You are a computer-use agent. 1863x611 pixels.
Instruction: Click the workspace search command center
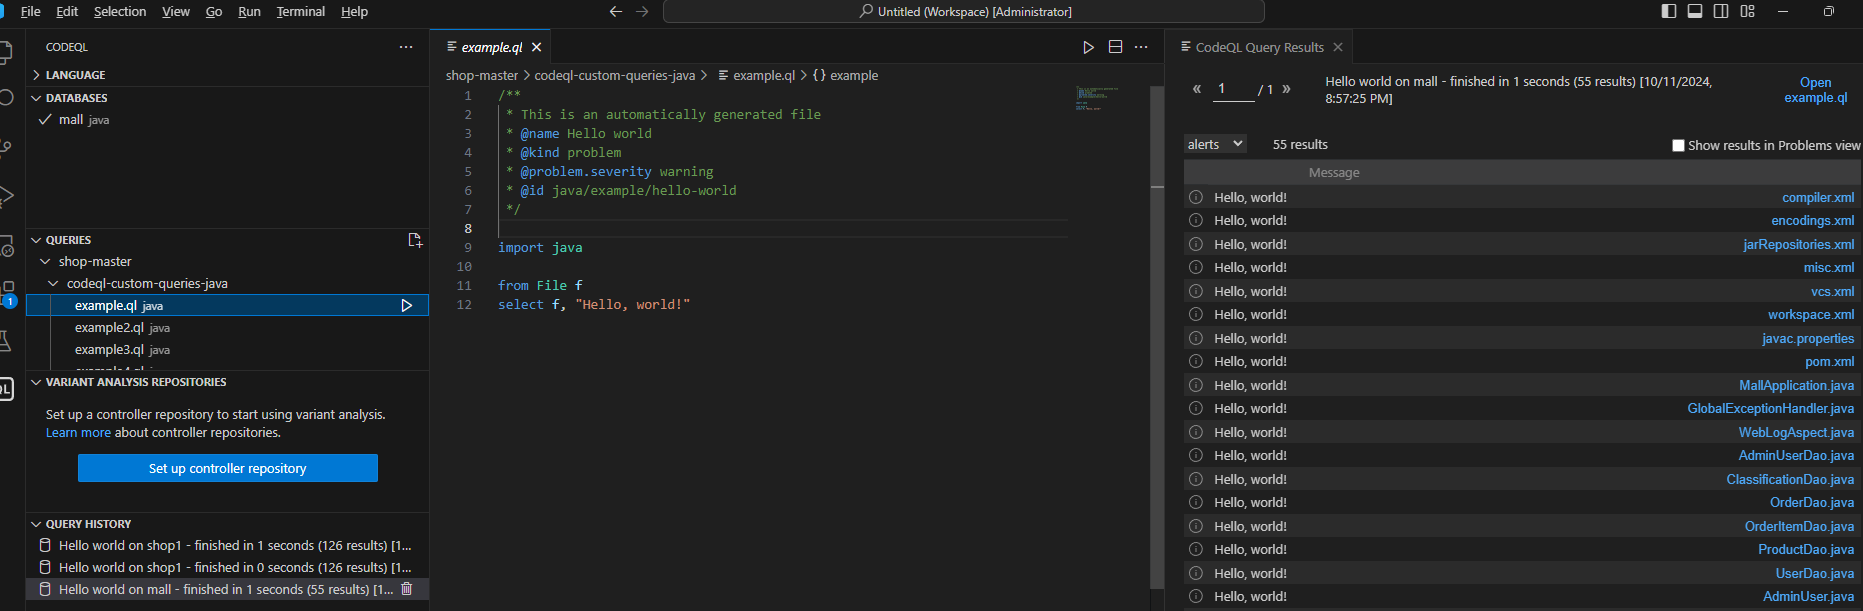[964, 12]
